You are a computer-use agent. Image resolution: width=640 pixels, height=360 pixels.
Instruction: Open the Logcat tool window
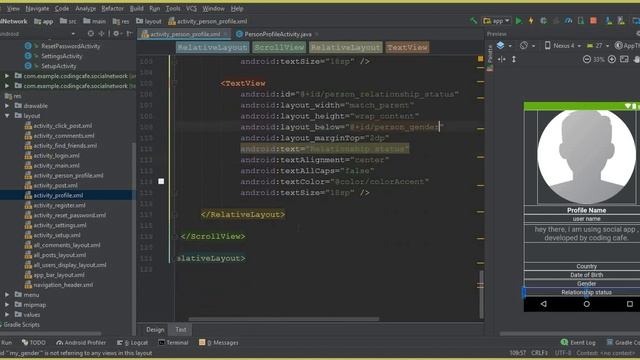tap(132, 342)
